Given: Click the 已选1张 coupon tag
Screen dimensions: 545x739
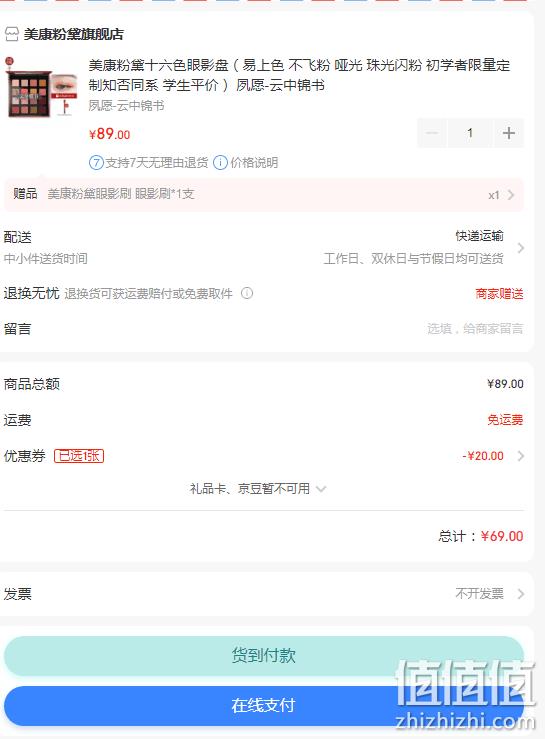Looking at the screenshot, I should (79, 456).
